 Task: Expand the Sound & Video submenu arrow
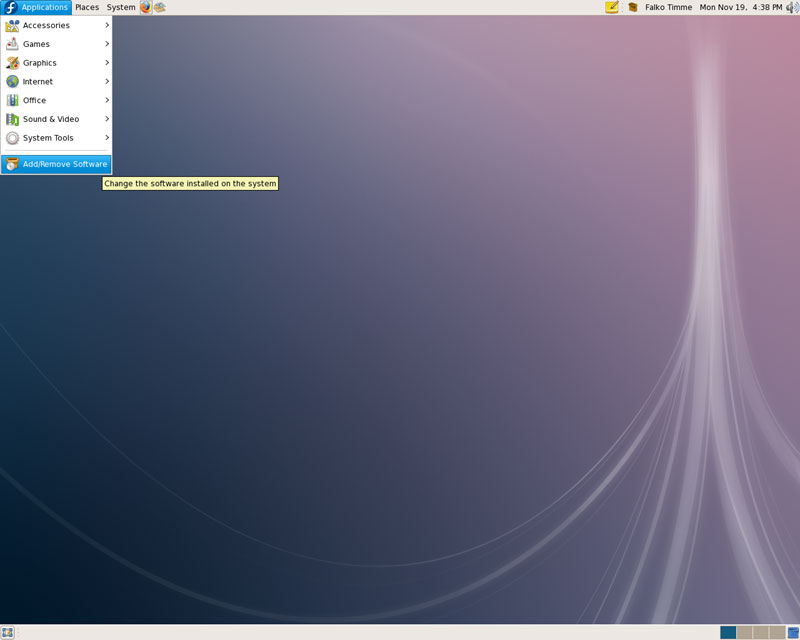pyautogui.click(x=107, y=118)
